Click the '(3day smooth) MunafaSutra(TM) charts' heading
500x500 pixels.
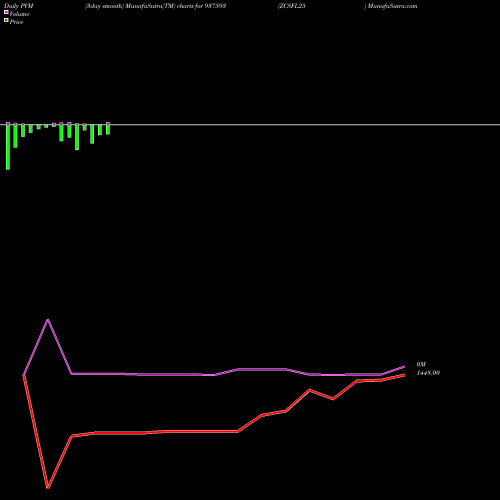pos(139,6)
